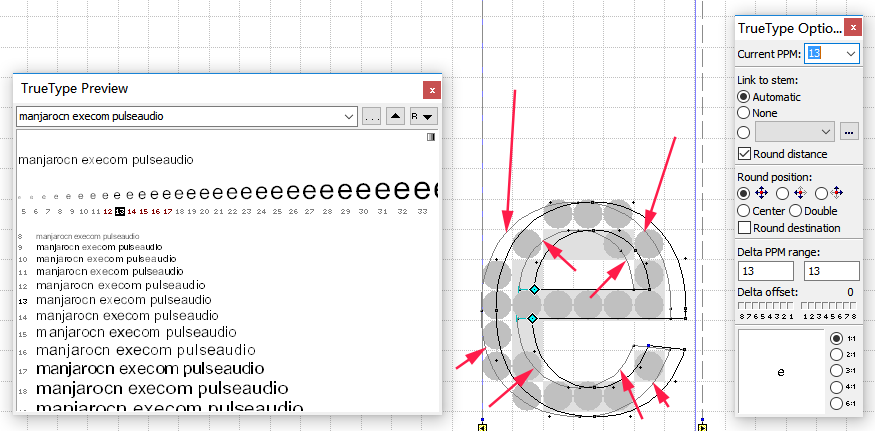Select 6:1 preview zoom ratio
The image size is (875, 431).
tap(836, 403)
